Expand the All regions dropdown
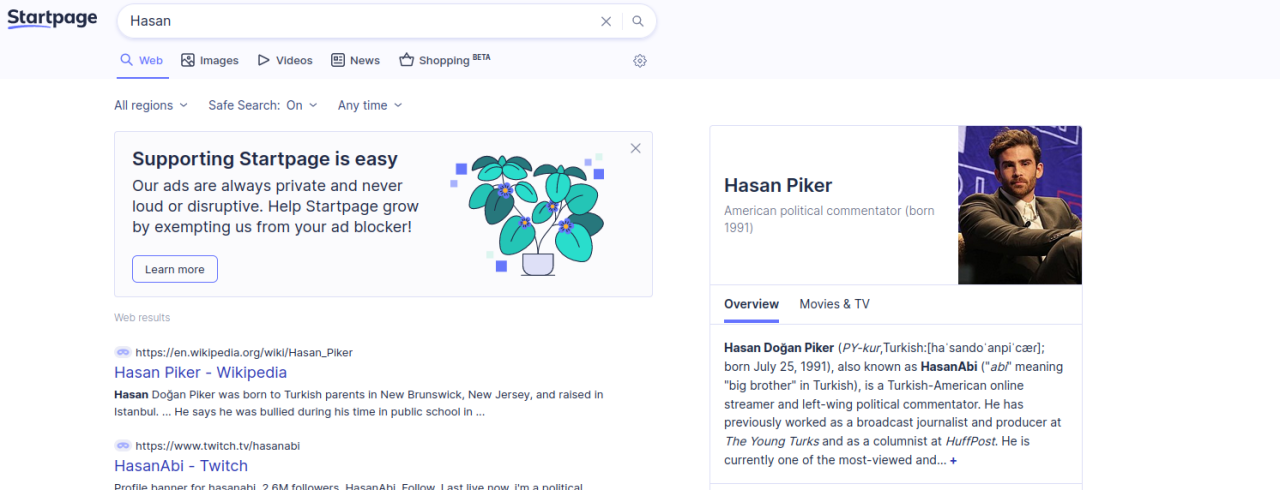 point(151,105)
